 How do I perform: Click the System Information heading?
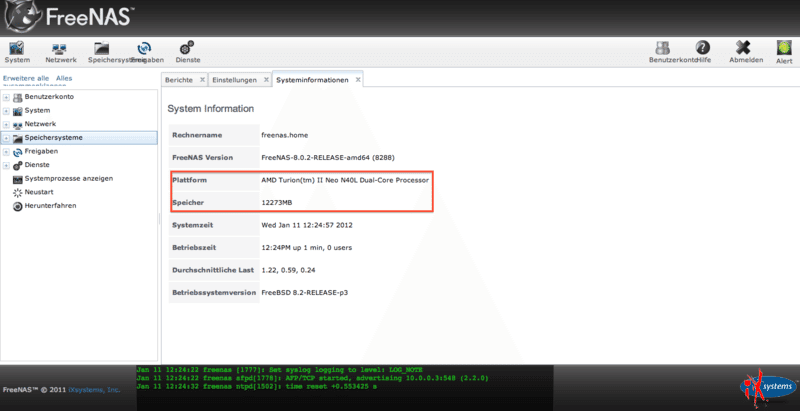211,109
